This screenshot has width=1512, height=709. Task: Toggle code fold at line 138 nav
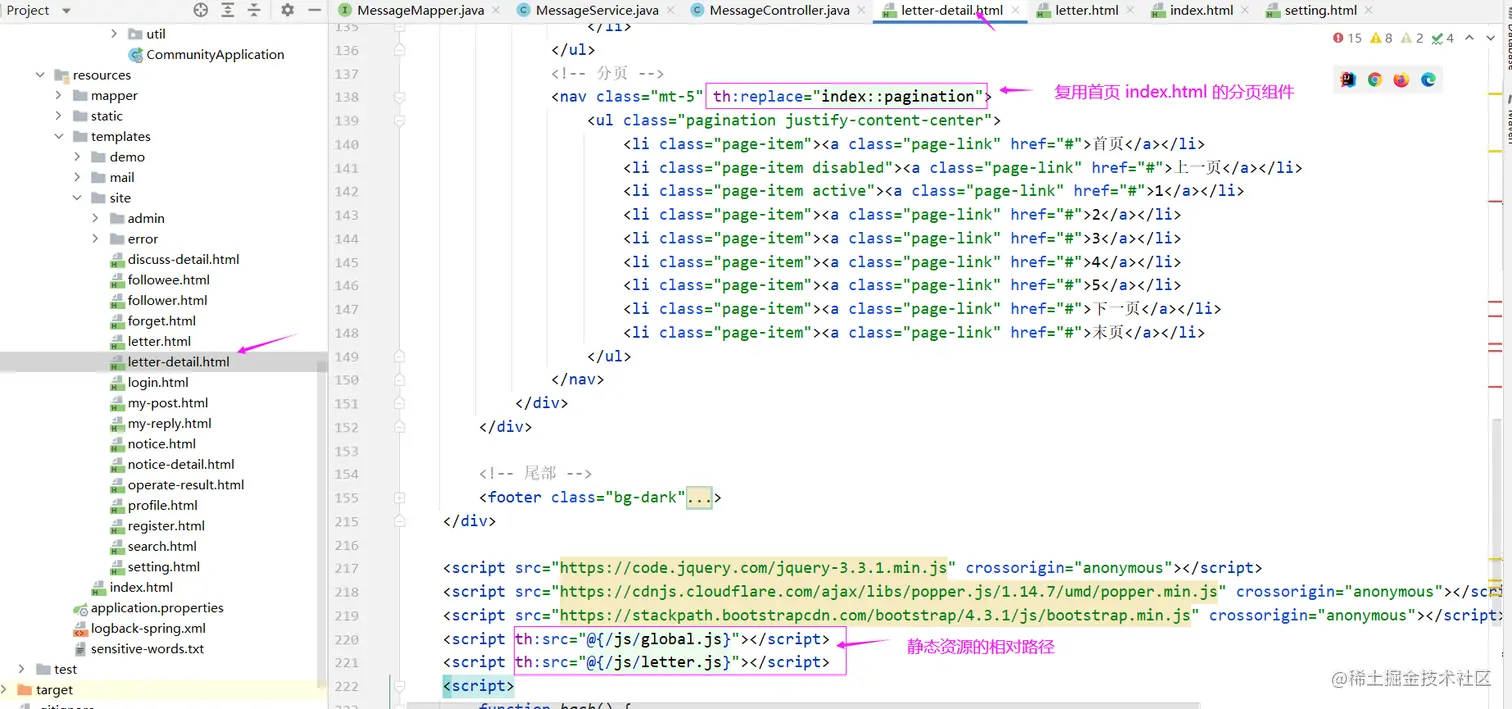399,97
